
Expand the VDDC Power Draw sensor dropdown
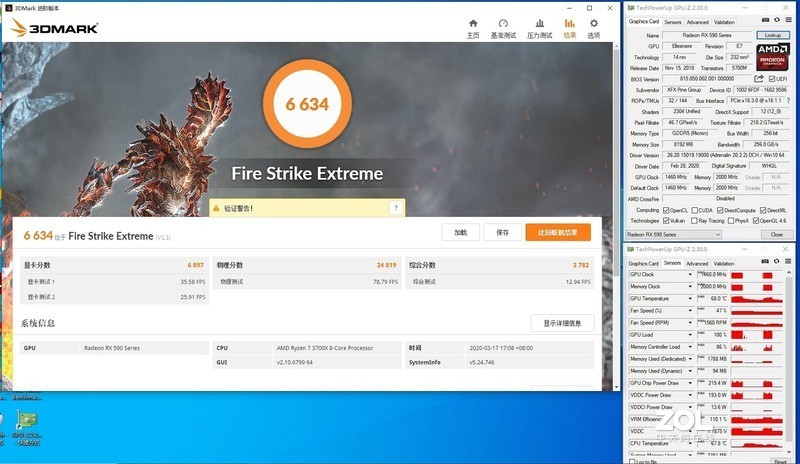(x=690, y=395)
